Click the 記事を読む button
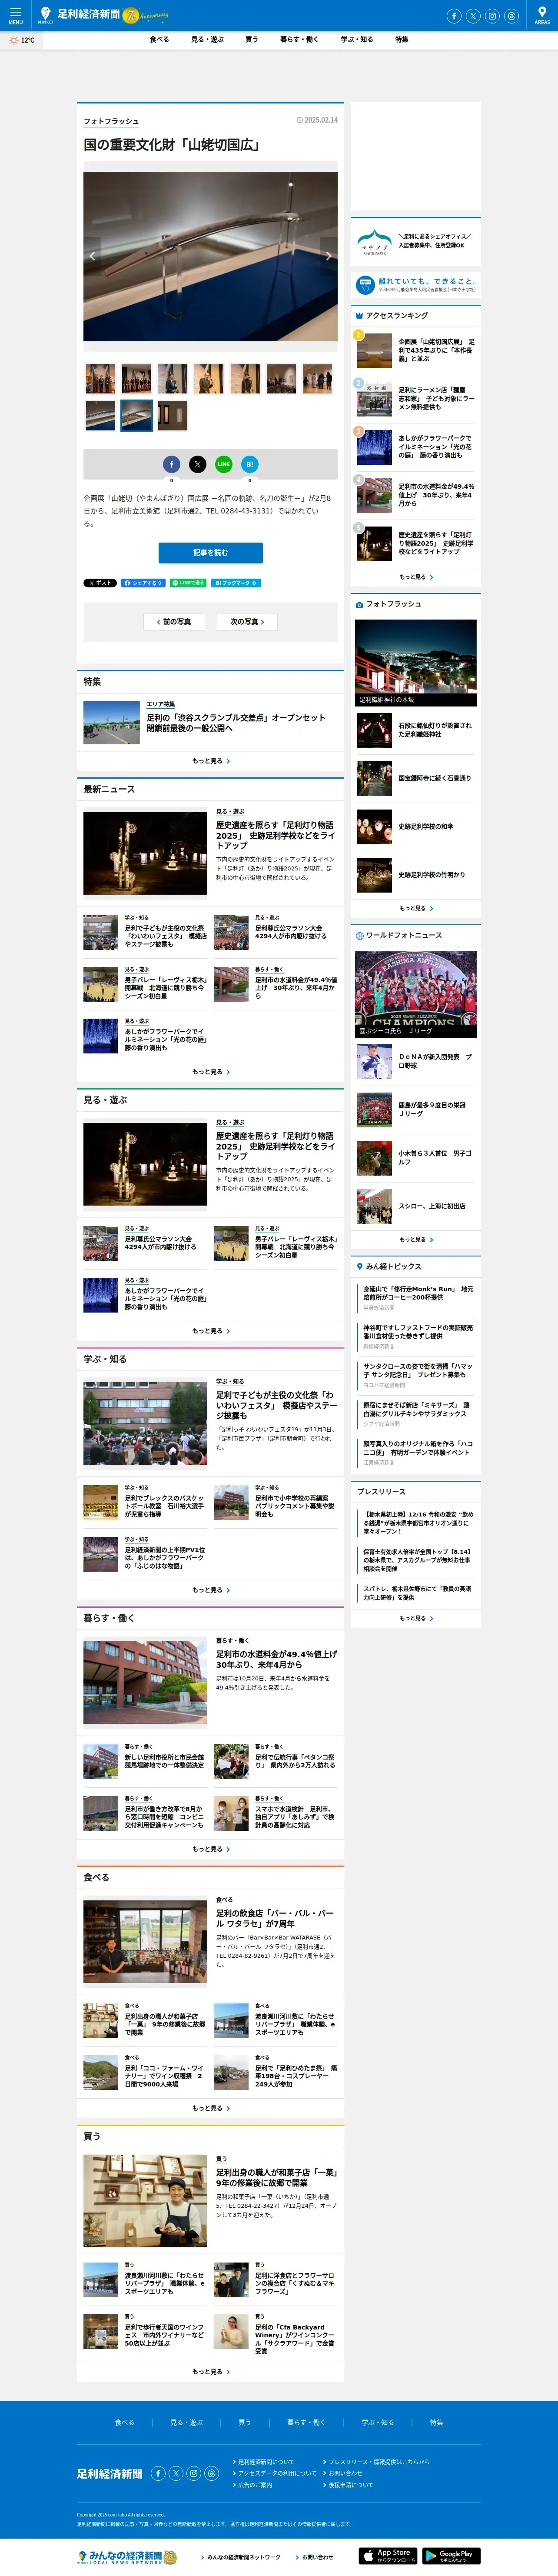Screen dimensions: 558x2576 (x=211, y=553)
